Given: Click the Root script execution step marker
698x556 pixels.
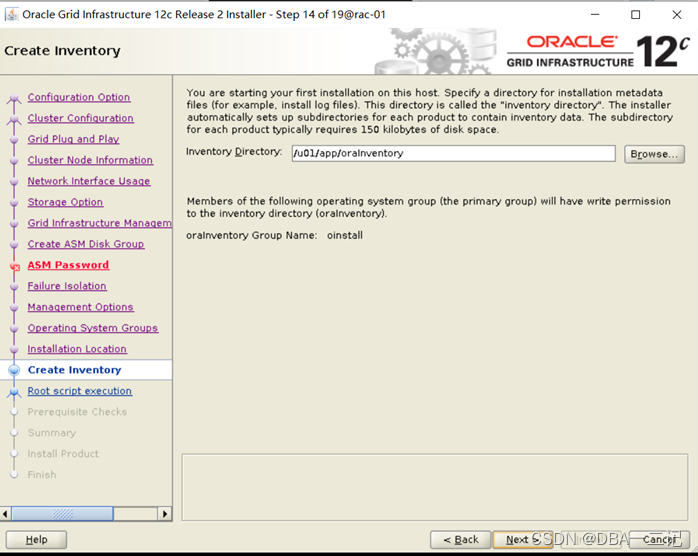Looking at the screenshot, I should 14,392.
